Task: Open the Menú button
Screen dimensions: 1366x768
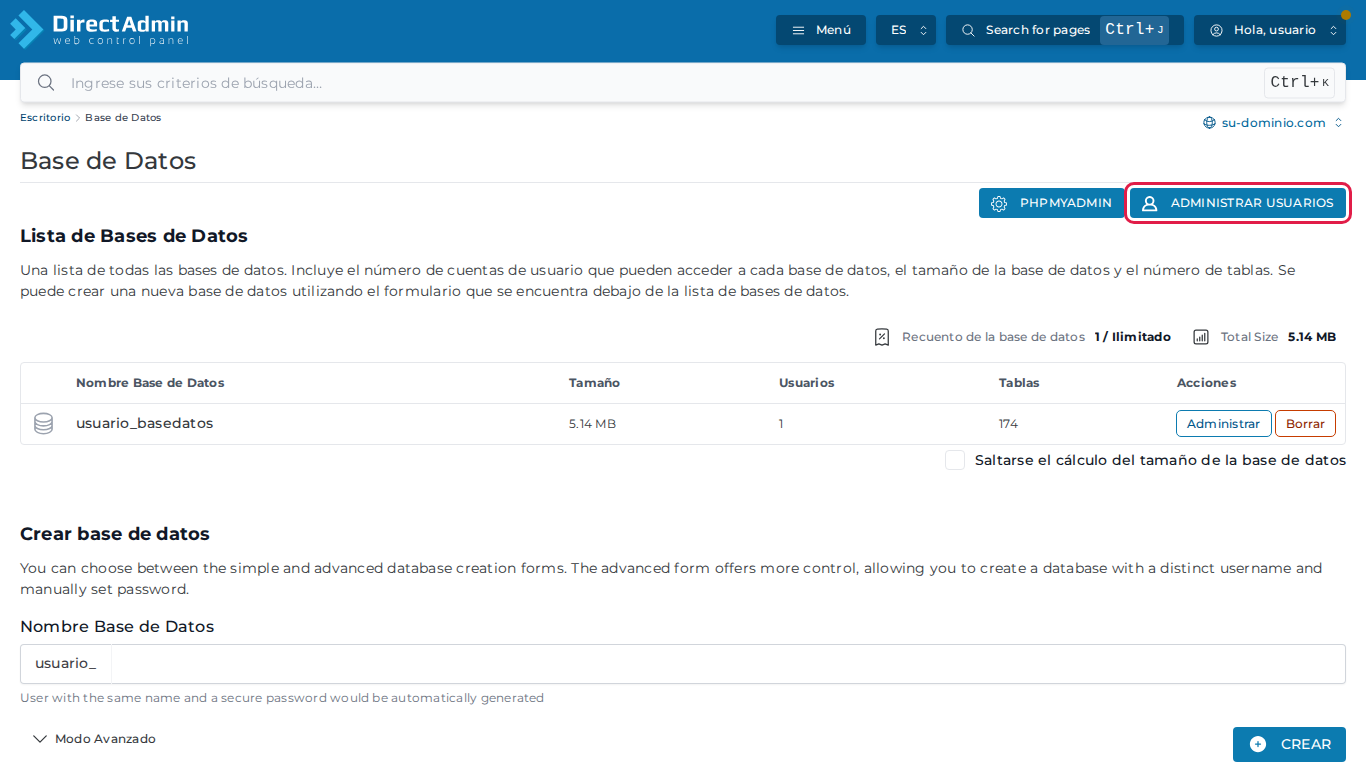Action: pyautogui.click(x=821, y=30)
